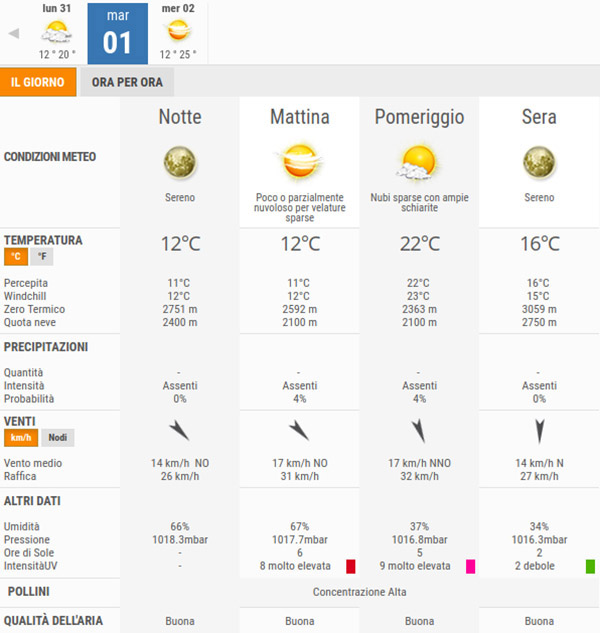This screenshot has height=633, width=600.
Task: Click '32 km/h' Pomeriggio gust value
Action: click(420, 476)
